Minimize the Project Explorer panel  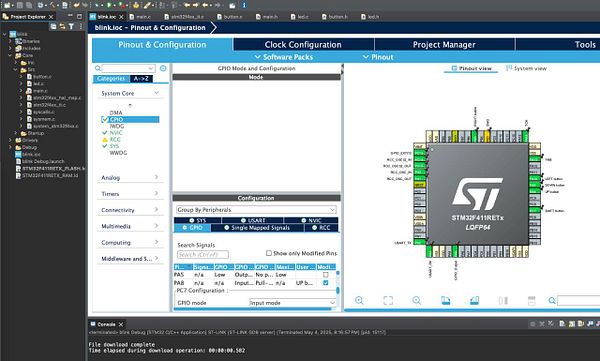tap(70, 16)
